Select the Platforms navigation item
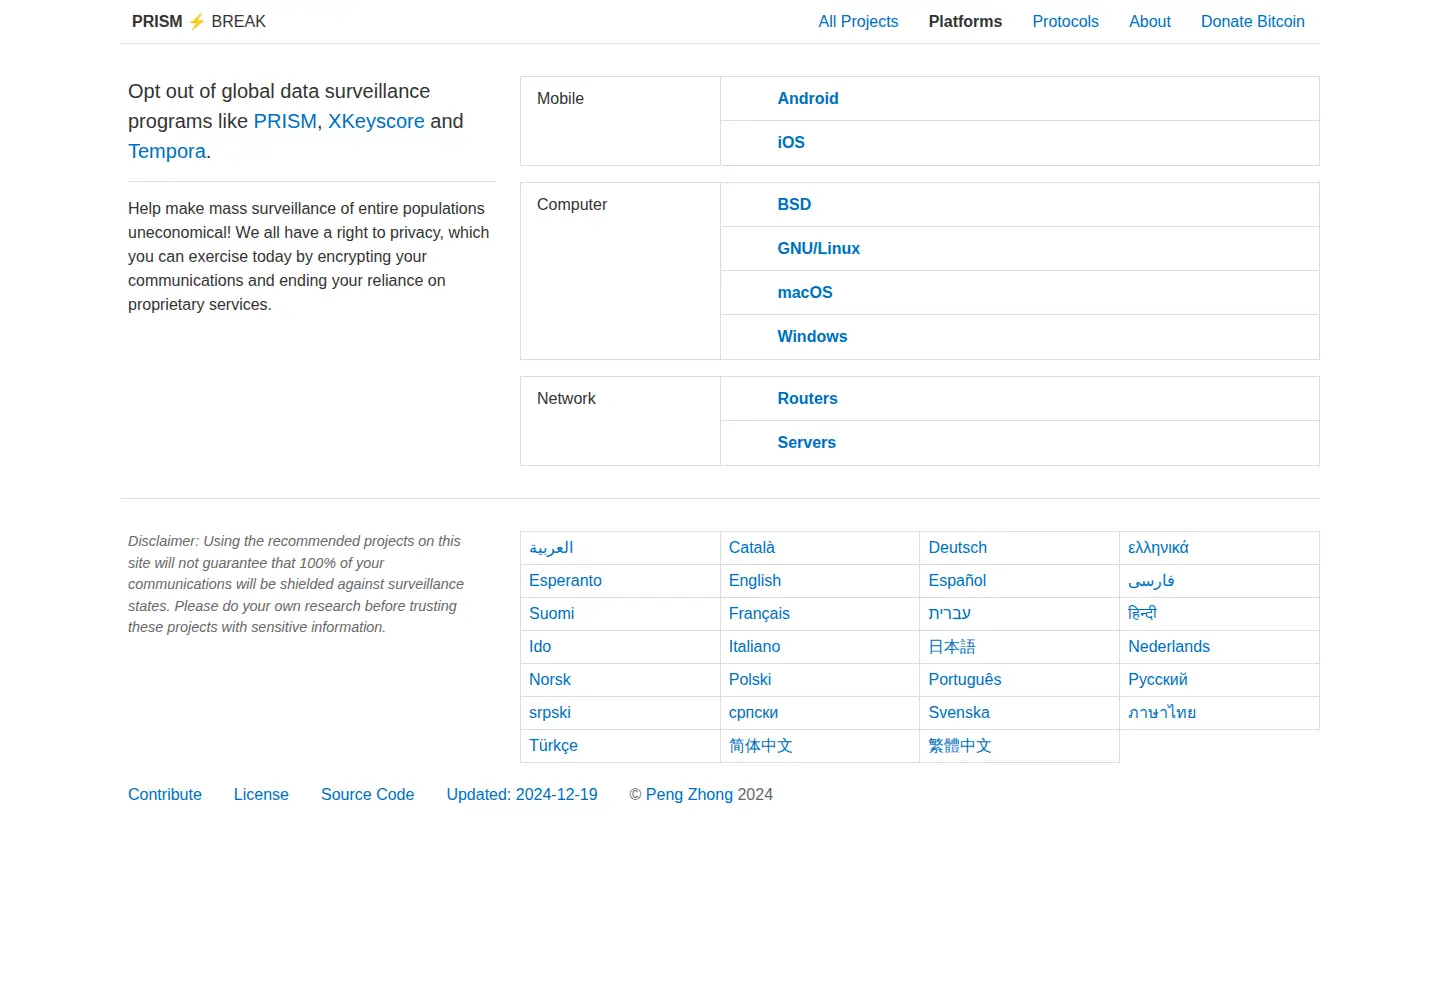The height and width of the screenshot is (1000, 1440). pos(965,22)
